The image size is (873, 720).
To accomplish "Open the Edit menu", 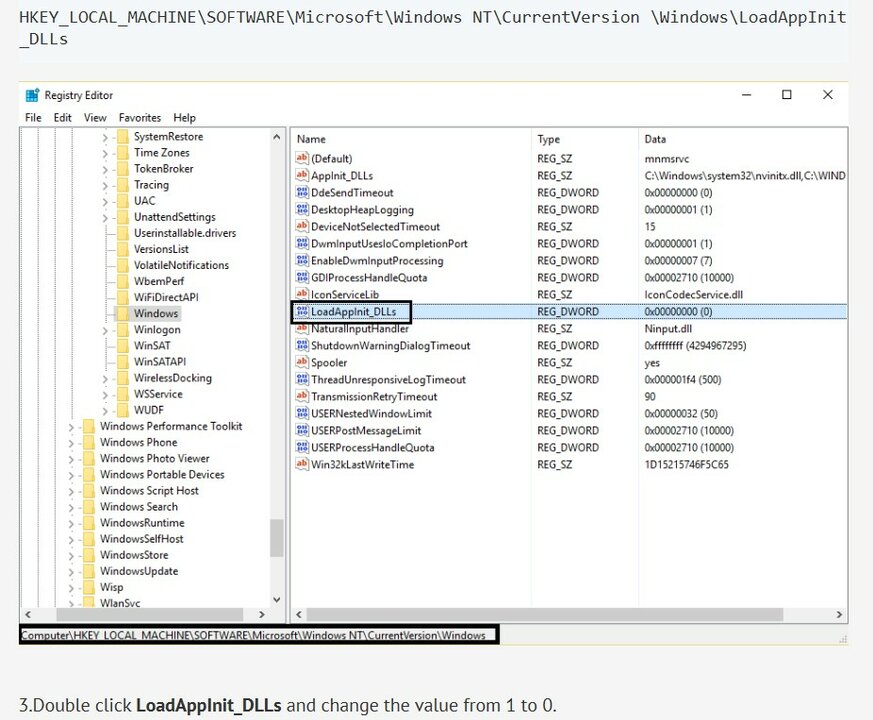I will 62,117.
